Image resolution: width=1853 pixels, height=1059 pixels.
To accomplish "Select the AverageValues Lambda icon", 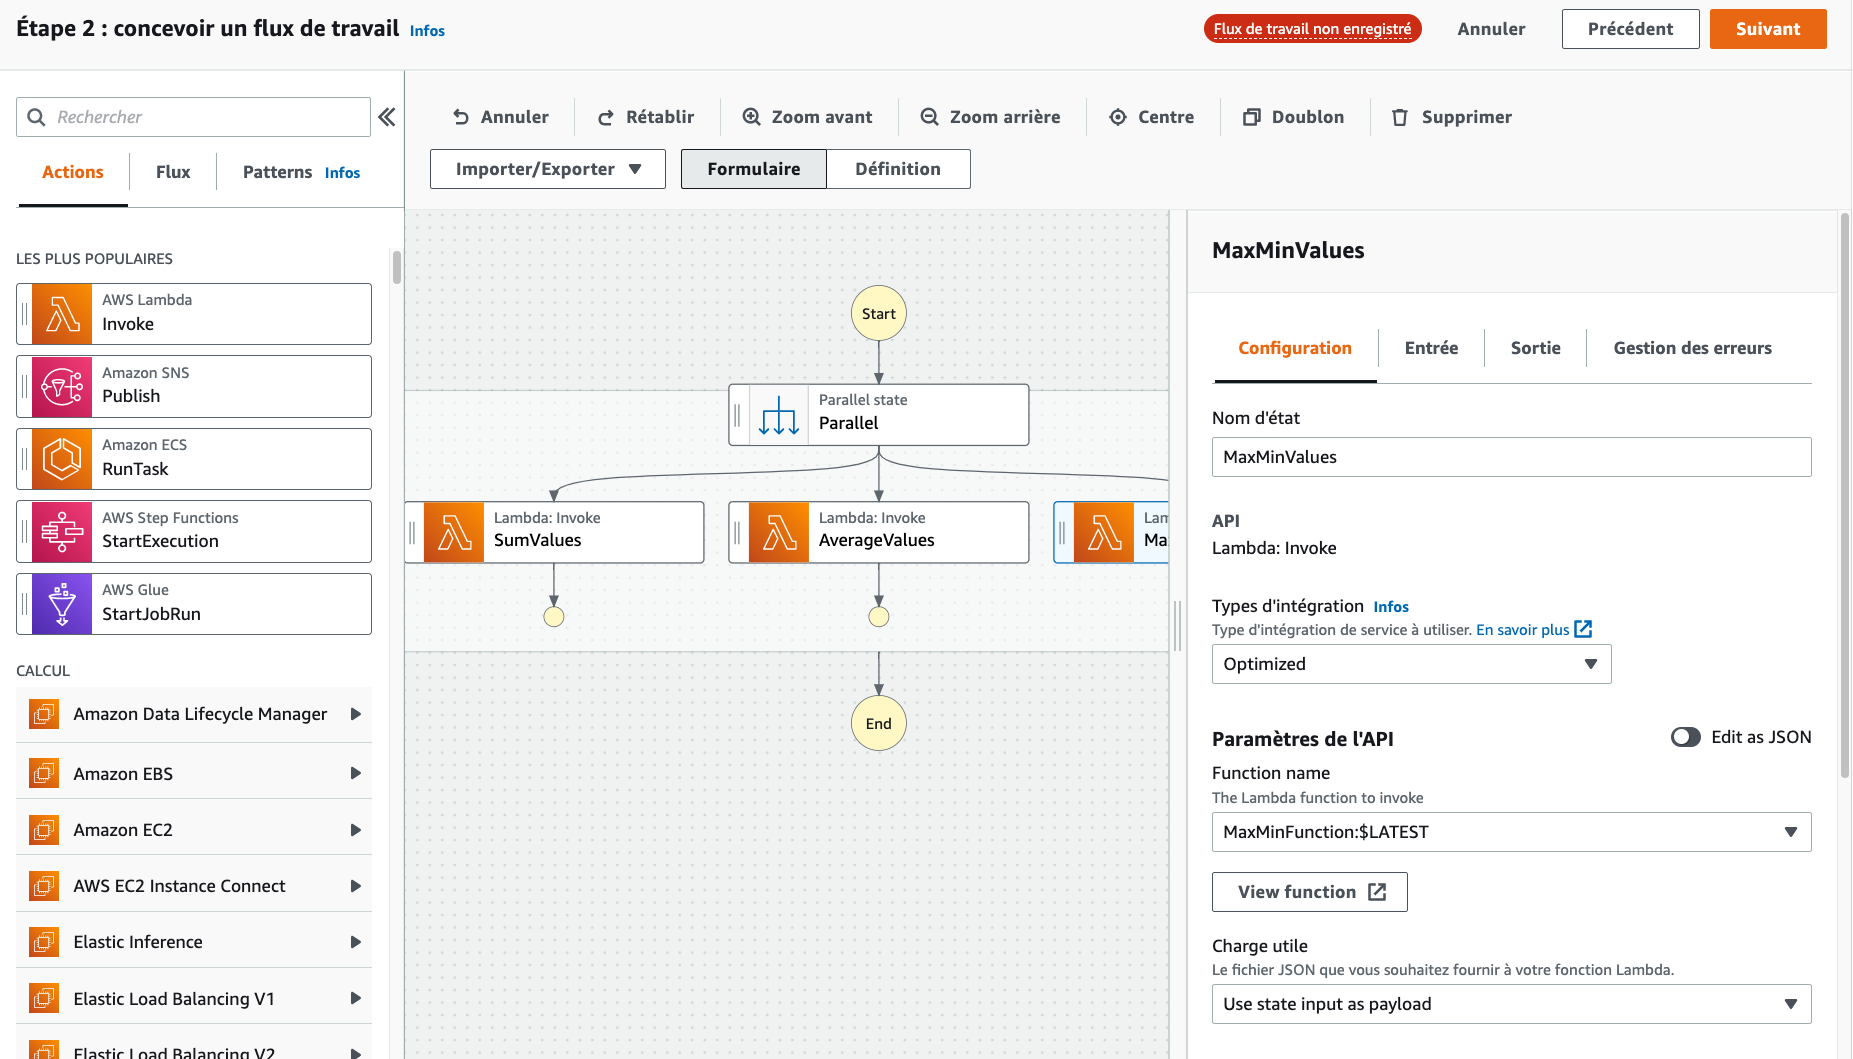I will click(779, 532).
